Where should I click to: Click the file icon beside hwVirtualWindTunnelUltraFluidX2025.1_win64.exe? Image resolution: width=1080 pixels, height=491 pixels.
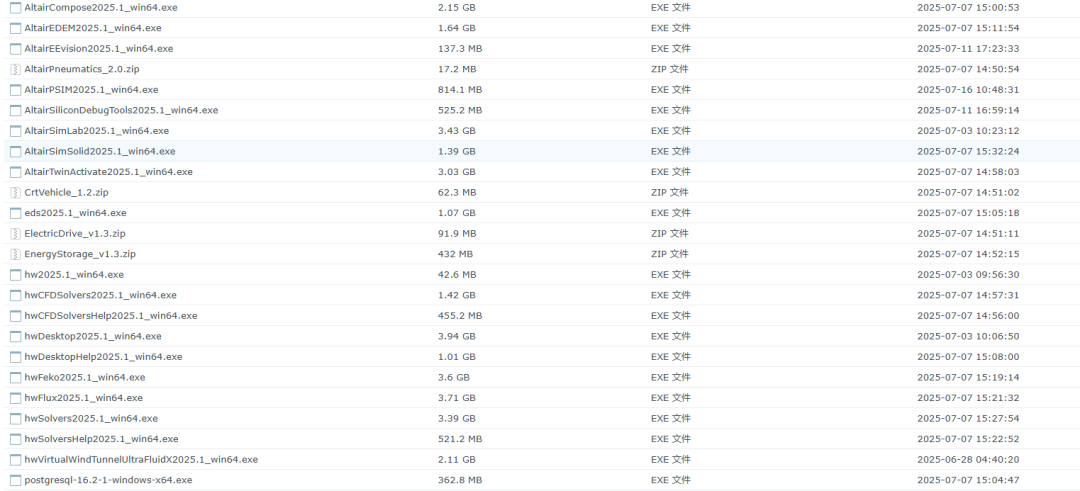pos(15,459)
